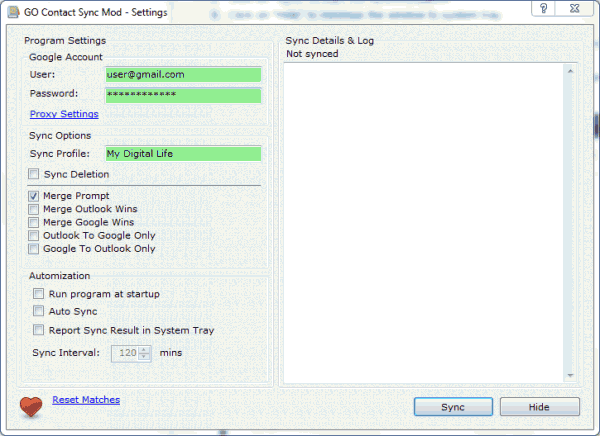This screenshot has height=436, width=600.
Task: Open the Sync Profile combo box
Action: pos(183,153)
